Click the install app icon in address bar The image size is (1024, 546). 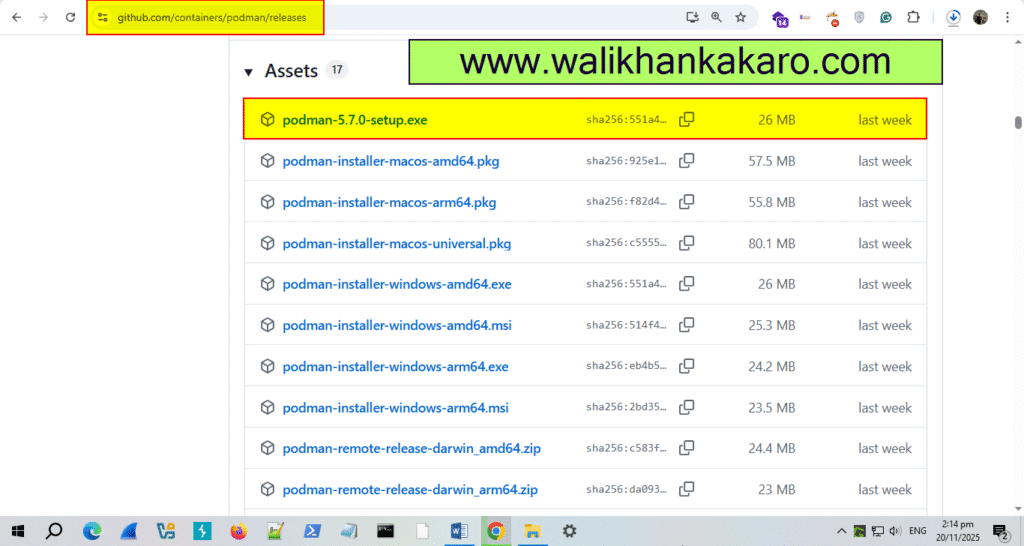tap(692, 18)
